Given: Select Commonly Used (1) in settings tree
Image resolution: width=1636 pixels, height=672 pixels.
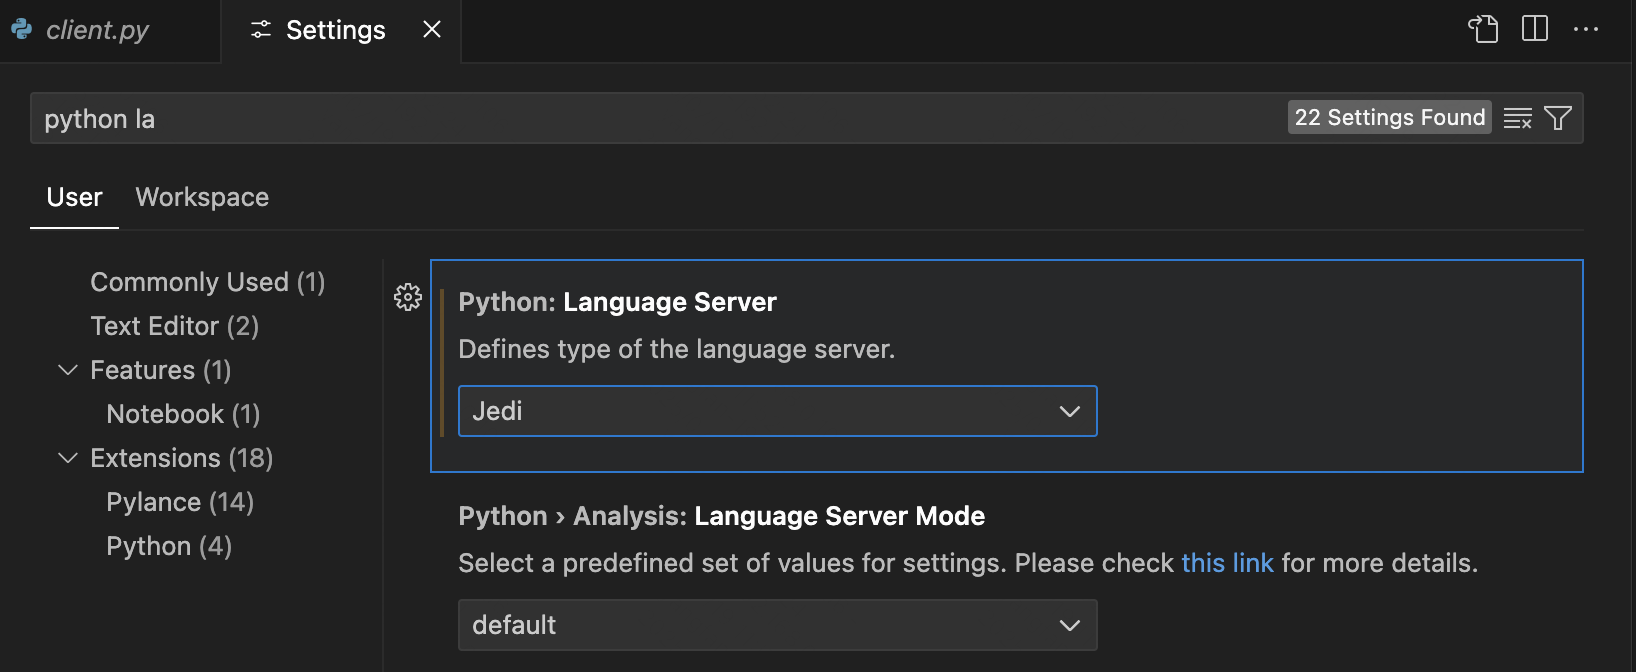Looking at the screenshot, I should [x=207, y=282].
